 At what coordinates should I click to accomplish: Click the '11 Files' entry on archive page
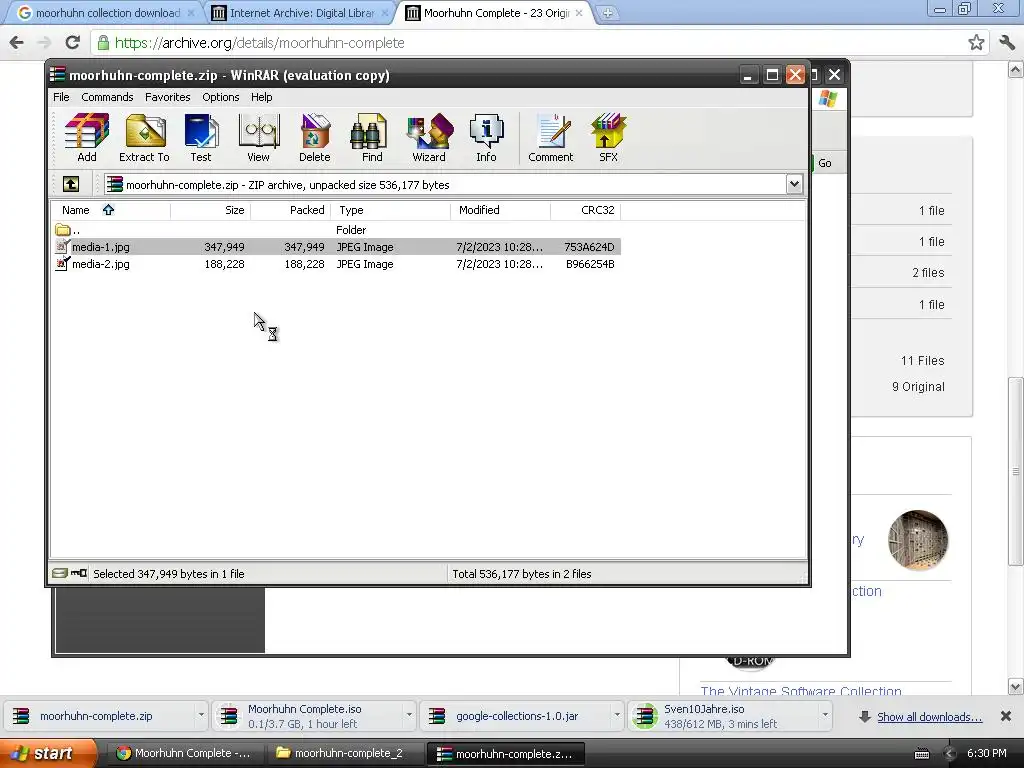pyautogui.click(x=922, y=360)
